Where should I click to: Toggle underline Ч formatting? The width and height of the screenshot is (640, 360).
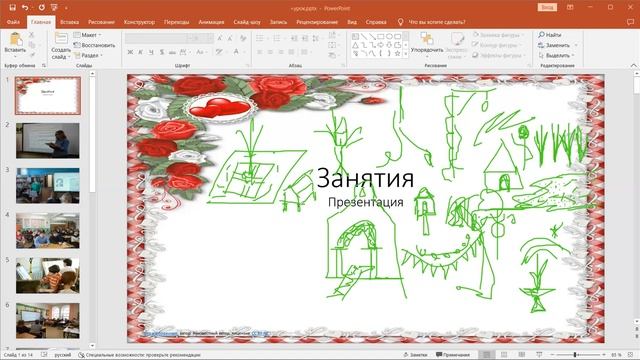point(151,52)
